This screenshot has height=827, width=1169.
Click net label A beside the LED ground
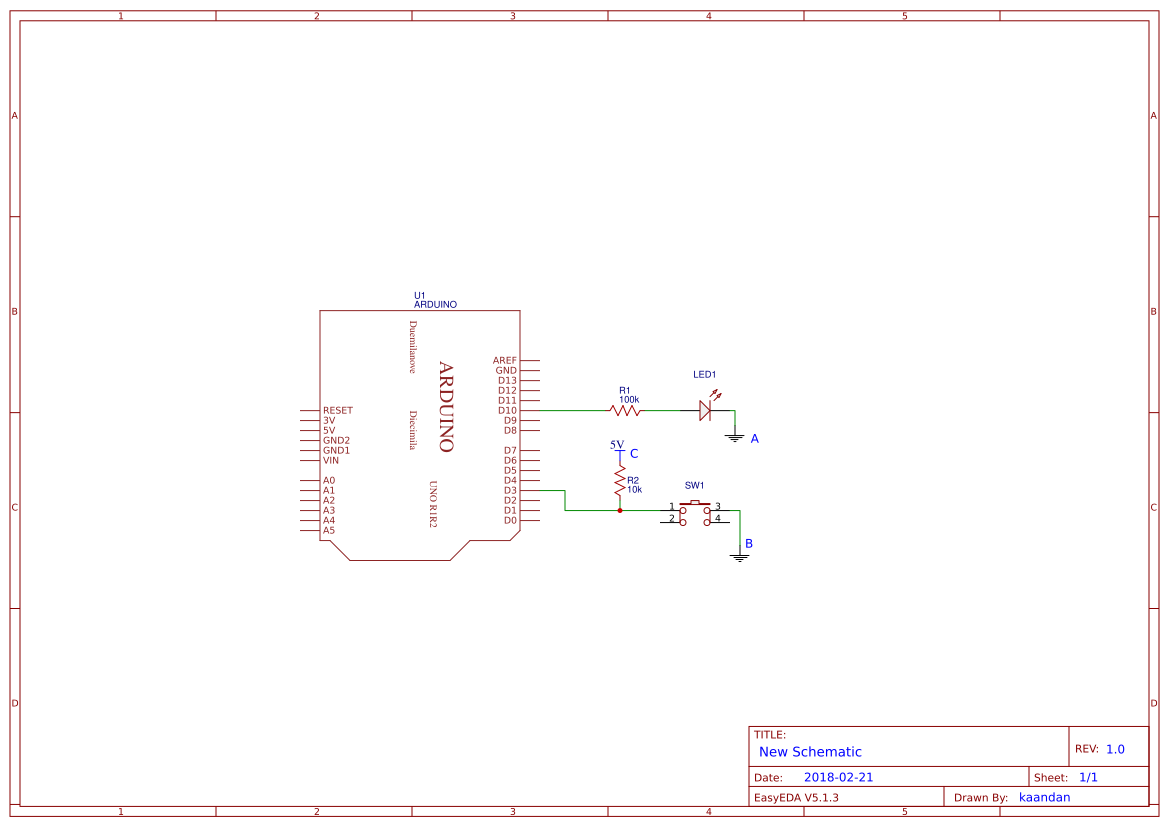(x=753, y=438)
